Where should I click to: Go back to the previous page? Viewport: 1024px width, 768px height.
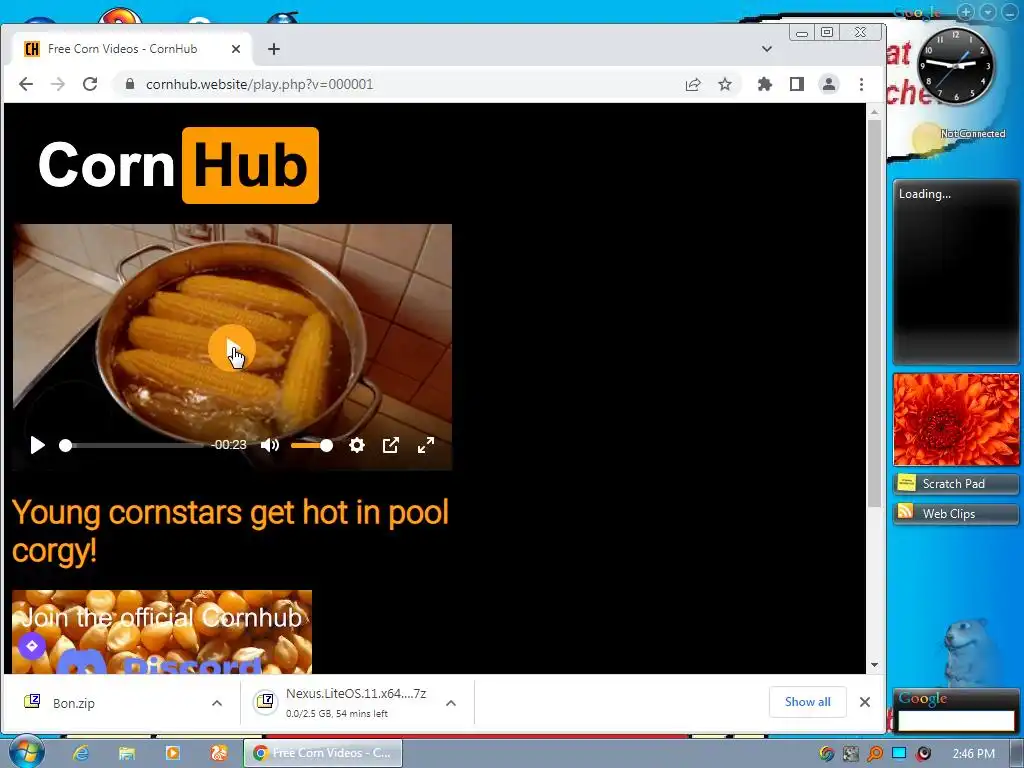(x=25, y=84)
